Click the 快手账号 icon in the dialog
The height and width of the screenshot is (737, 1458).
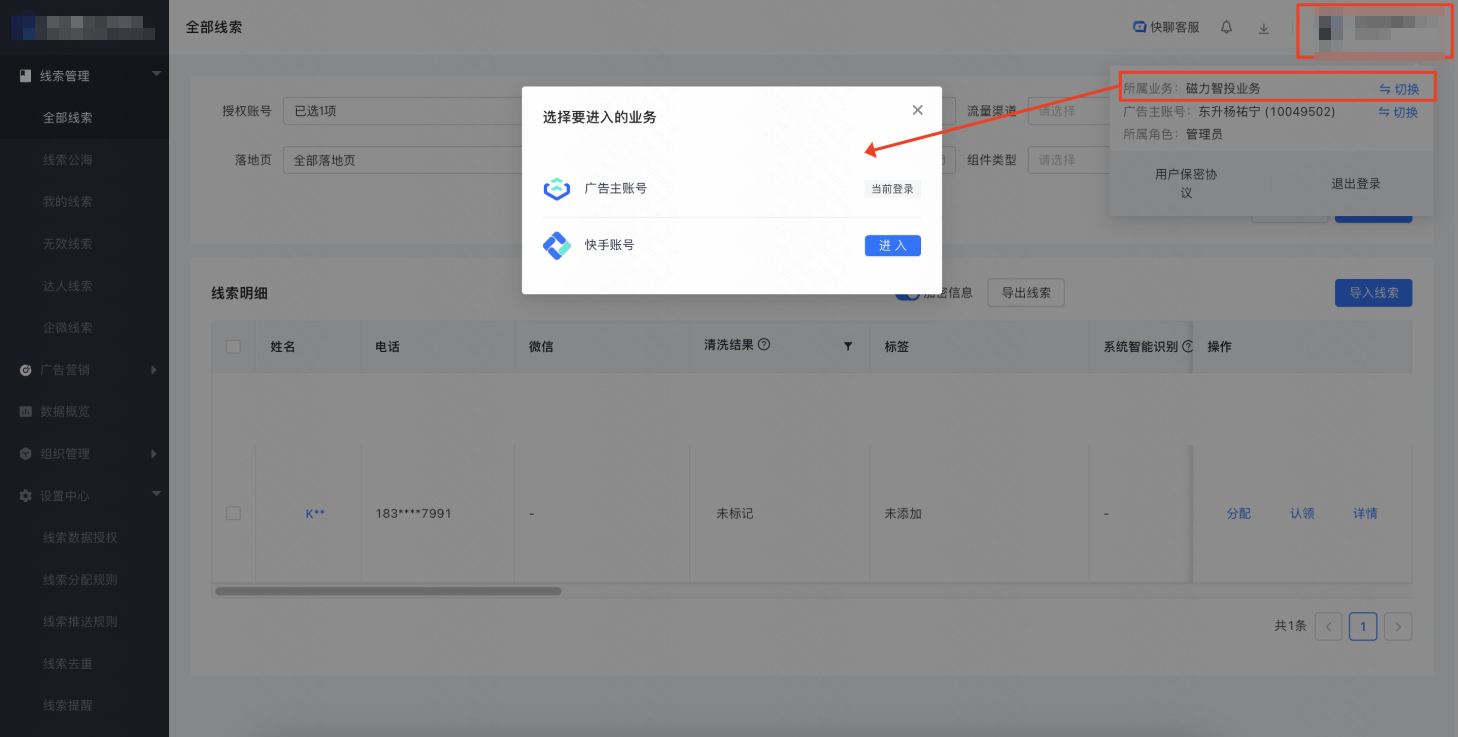(x=556, y=245)
